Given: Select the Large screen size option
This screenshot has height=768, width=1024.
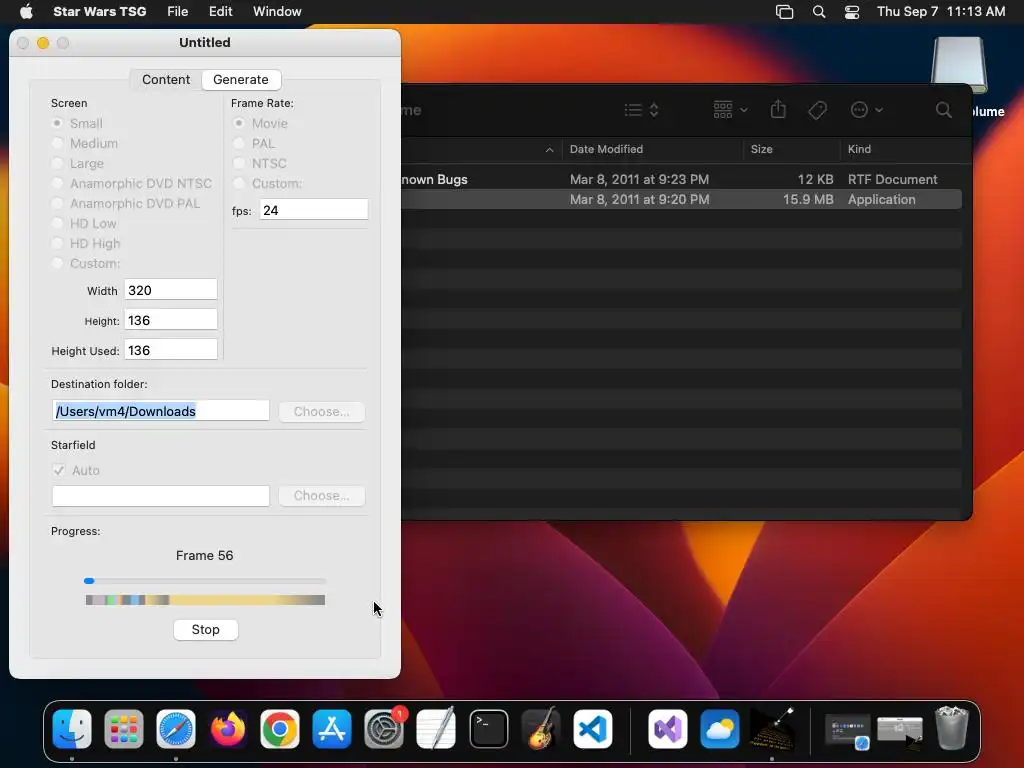Looking at the screenshot, I should coord(57,163).
